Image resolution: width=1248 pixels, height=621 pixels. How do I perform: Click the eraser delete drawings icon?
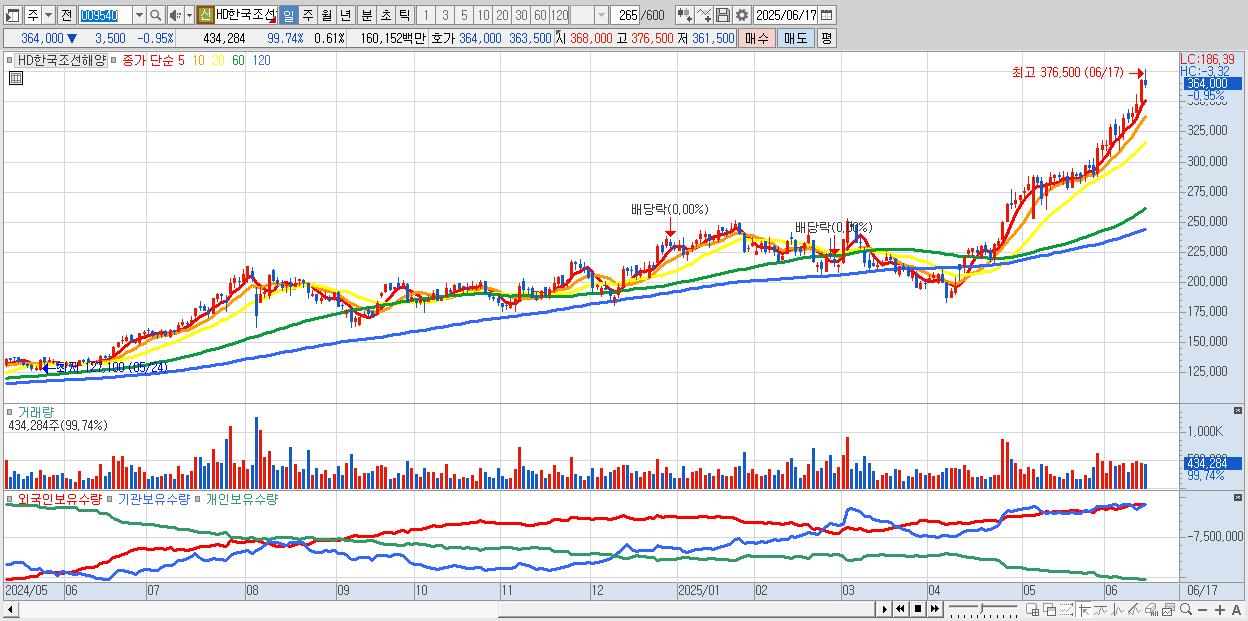1151,609
